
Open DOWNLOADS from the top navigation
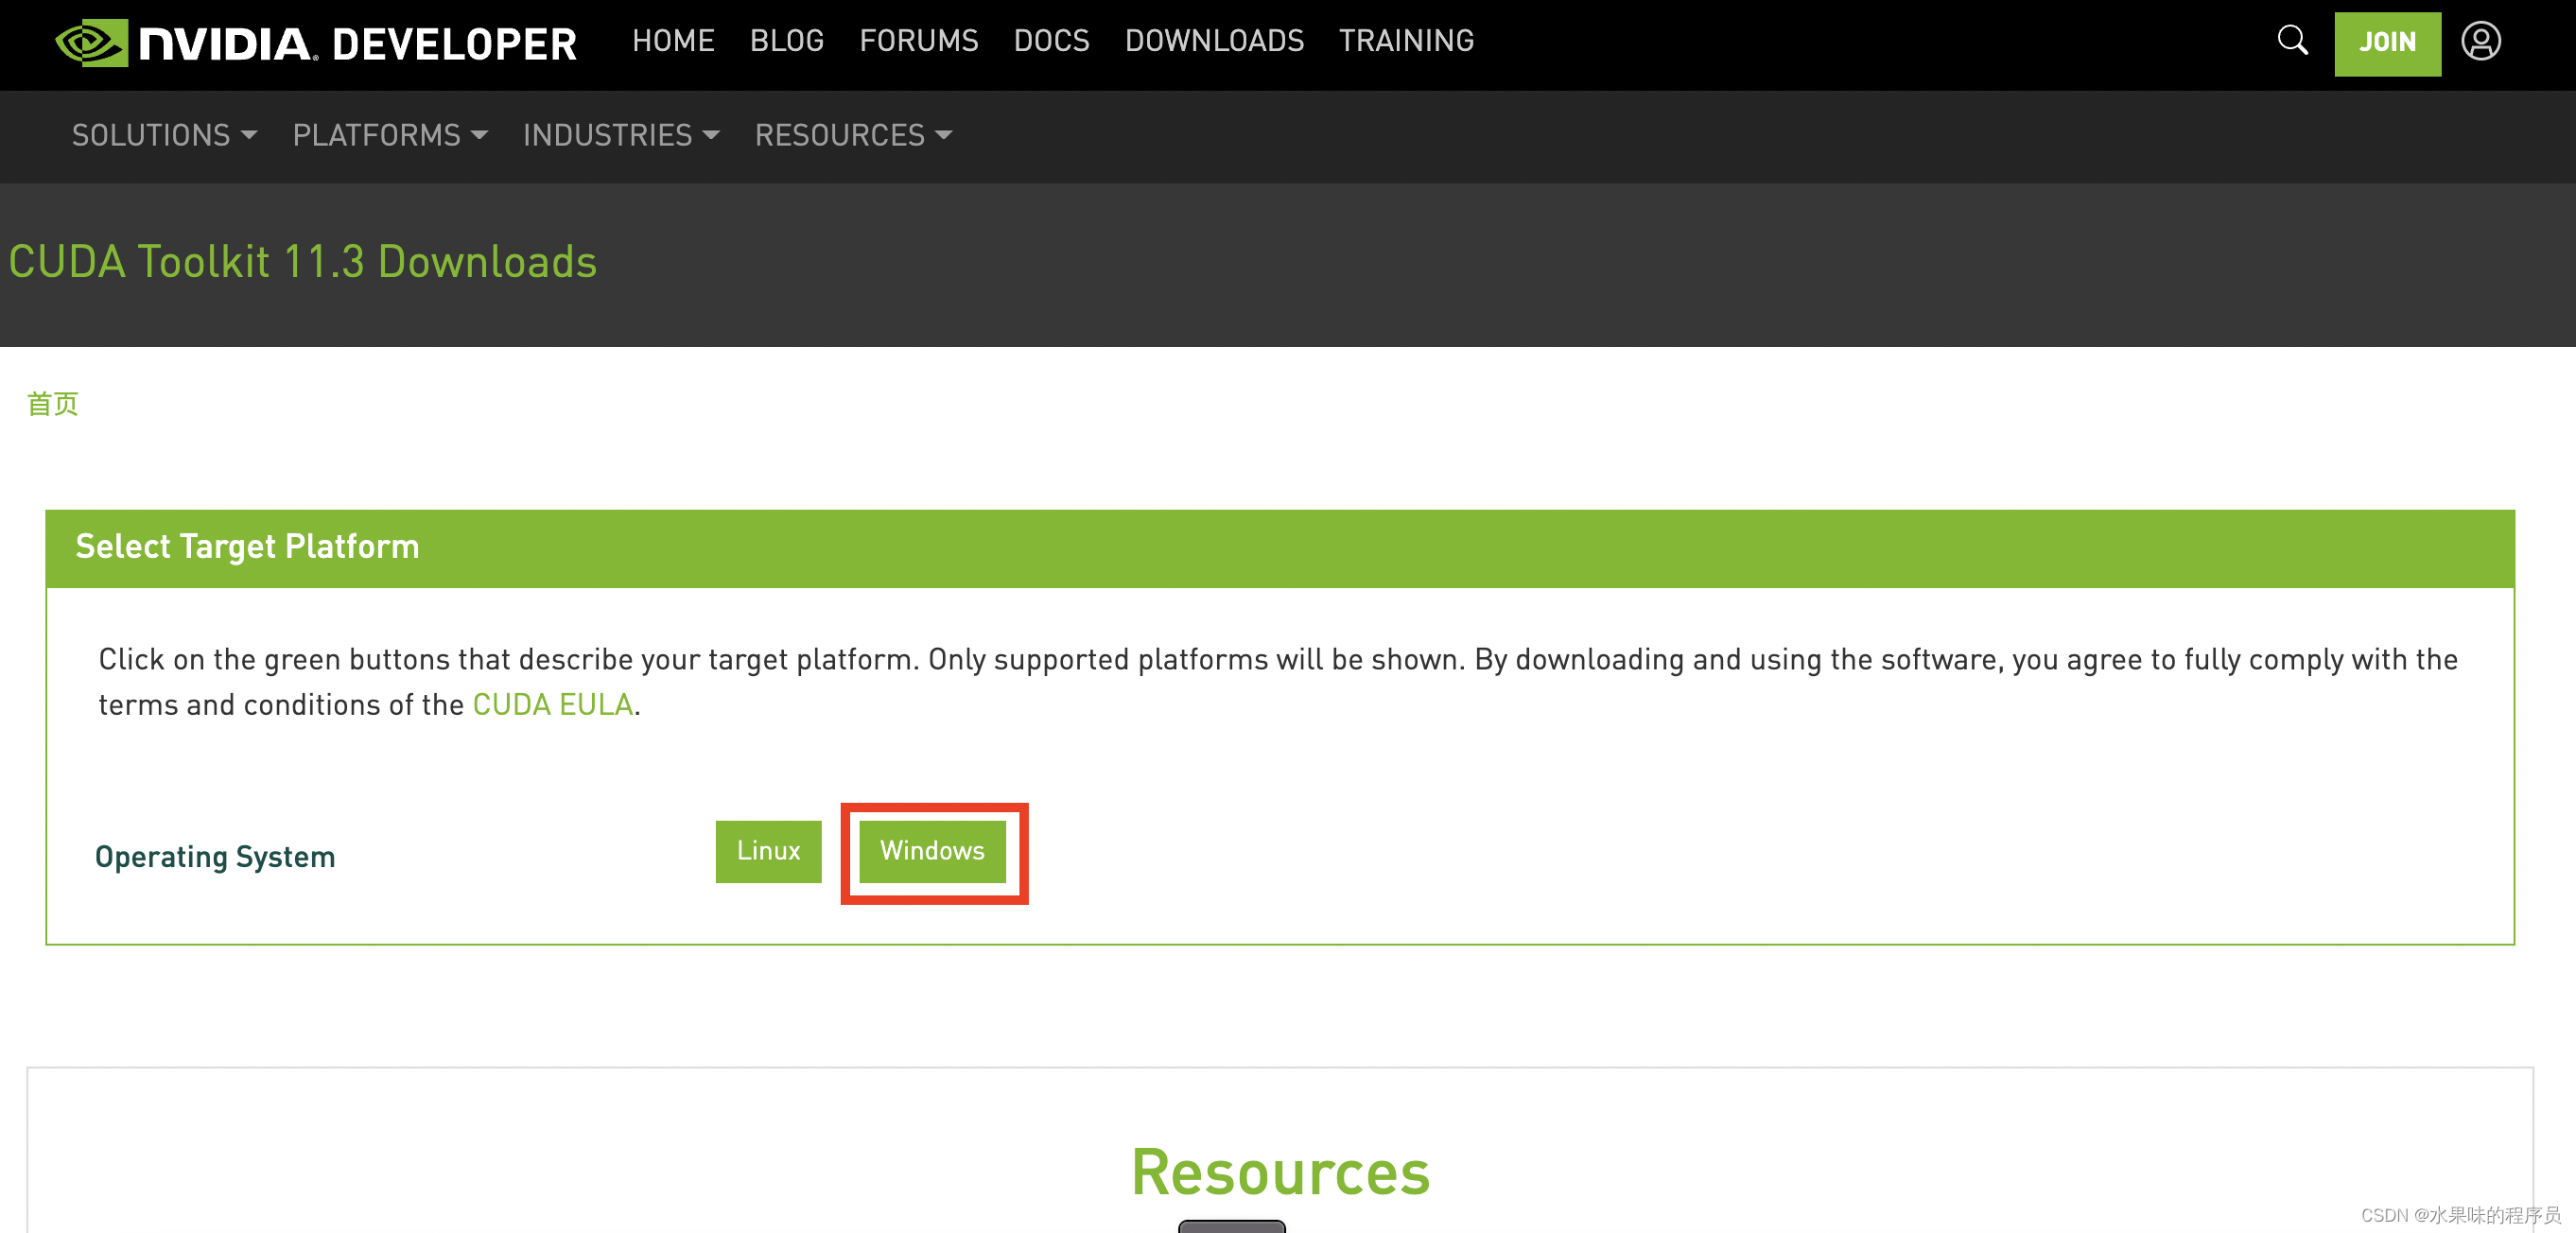point(1214,41)
